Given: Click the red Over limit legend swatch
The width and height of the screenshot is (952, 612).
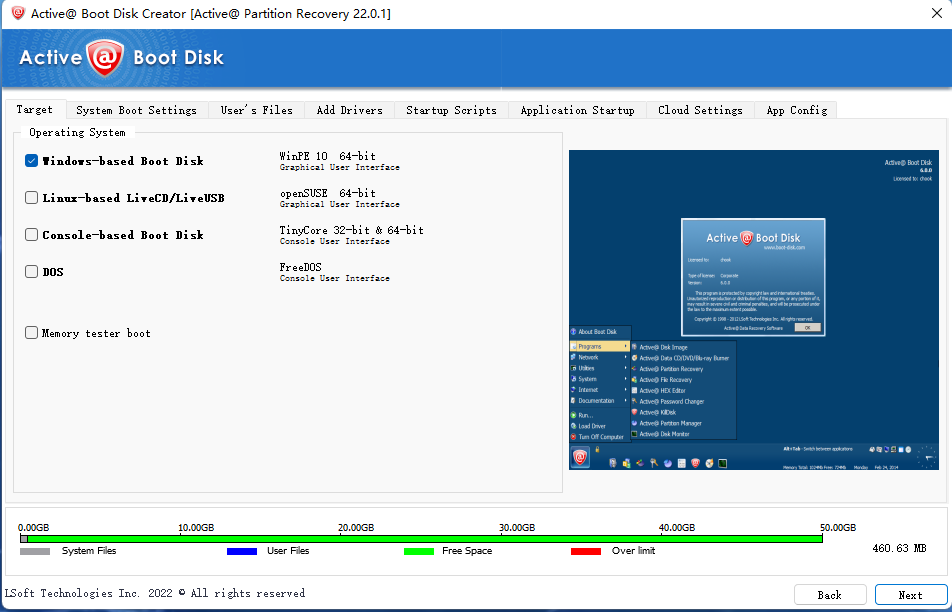Looking at the screenshot, I should (x=586, y=551).
